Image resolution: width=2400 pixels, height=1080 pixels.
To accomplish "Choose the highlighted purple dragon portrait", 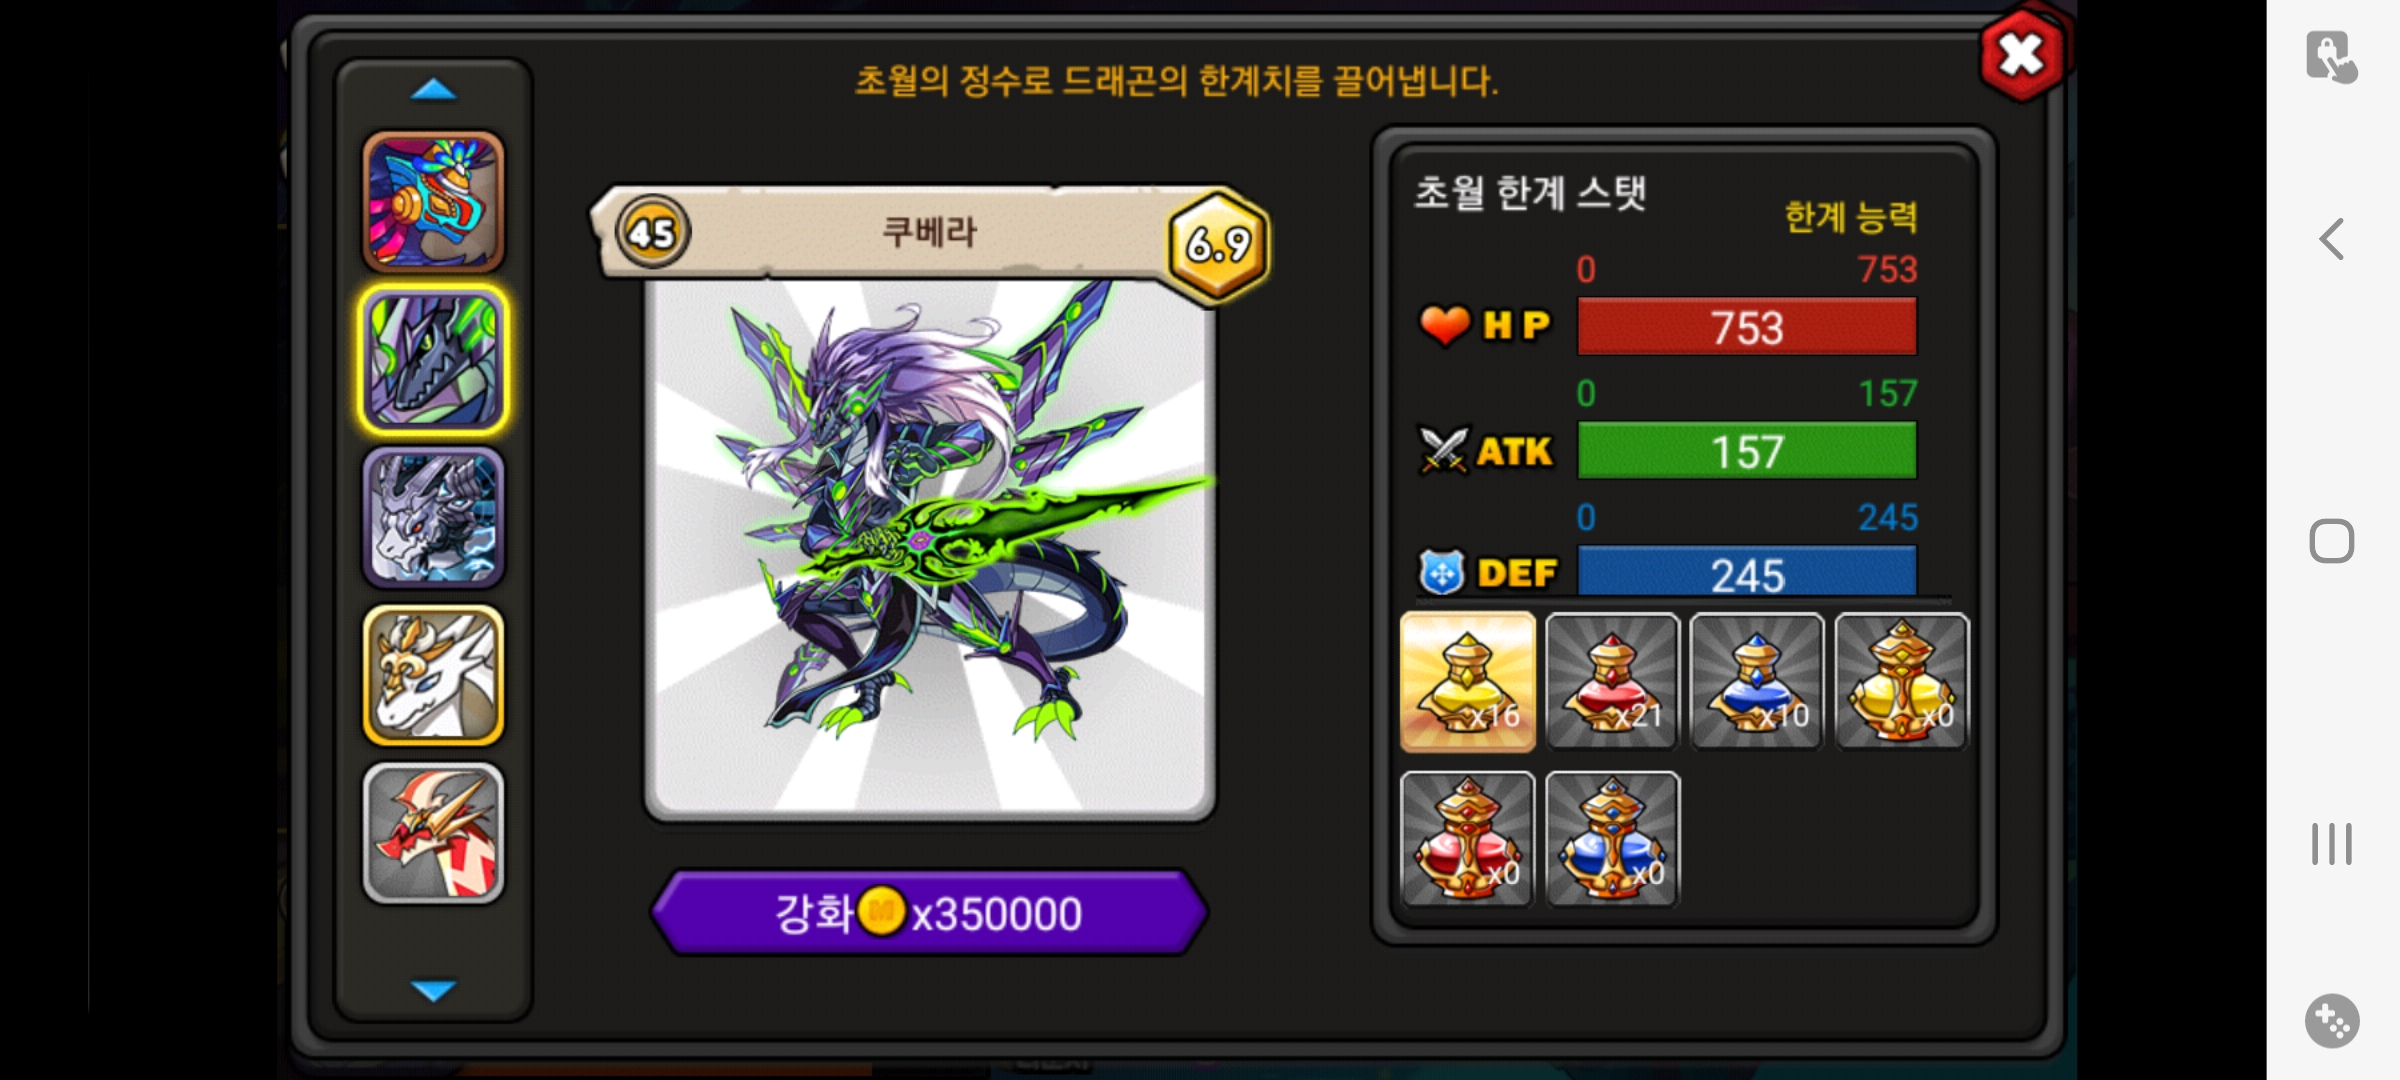I will 433,360.
